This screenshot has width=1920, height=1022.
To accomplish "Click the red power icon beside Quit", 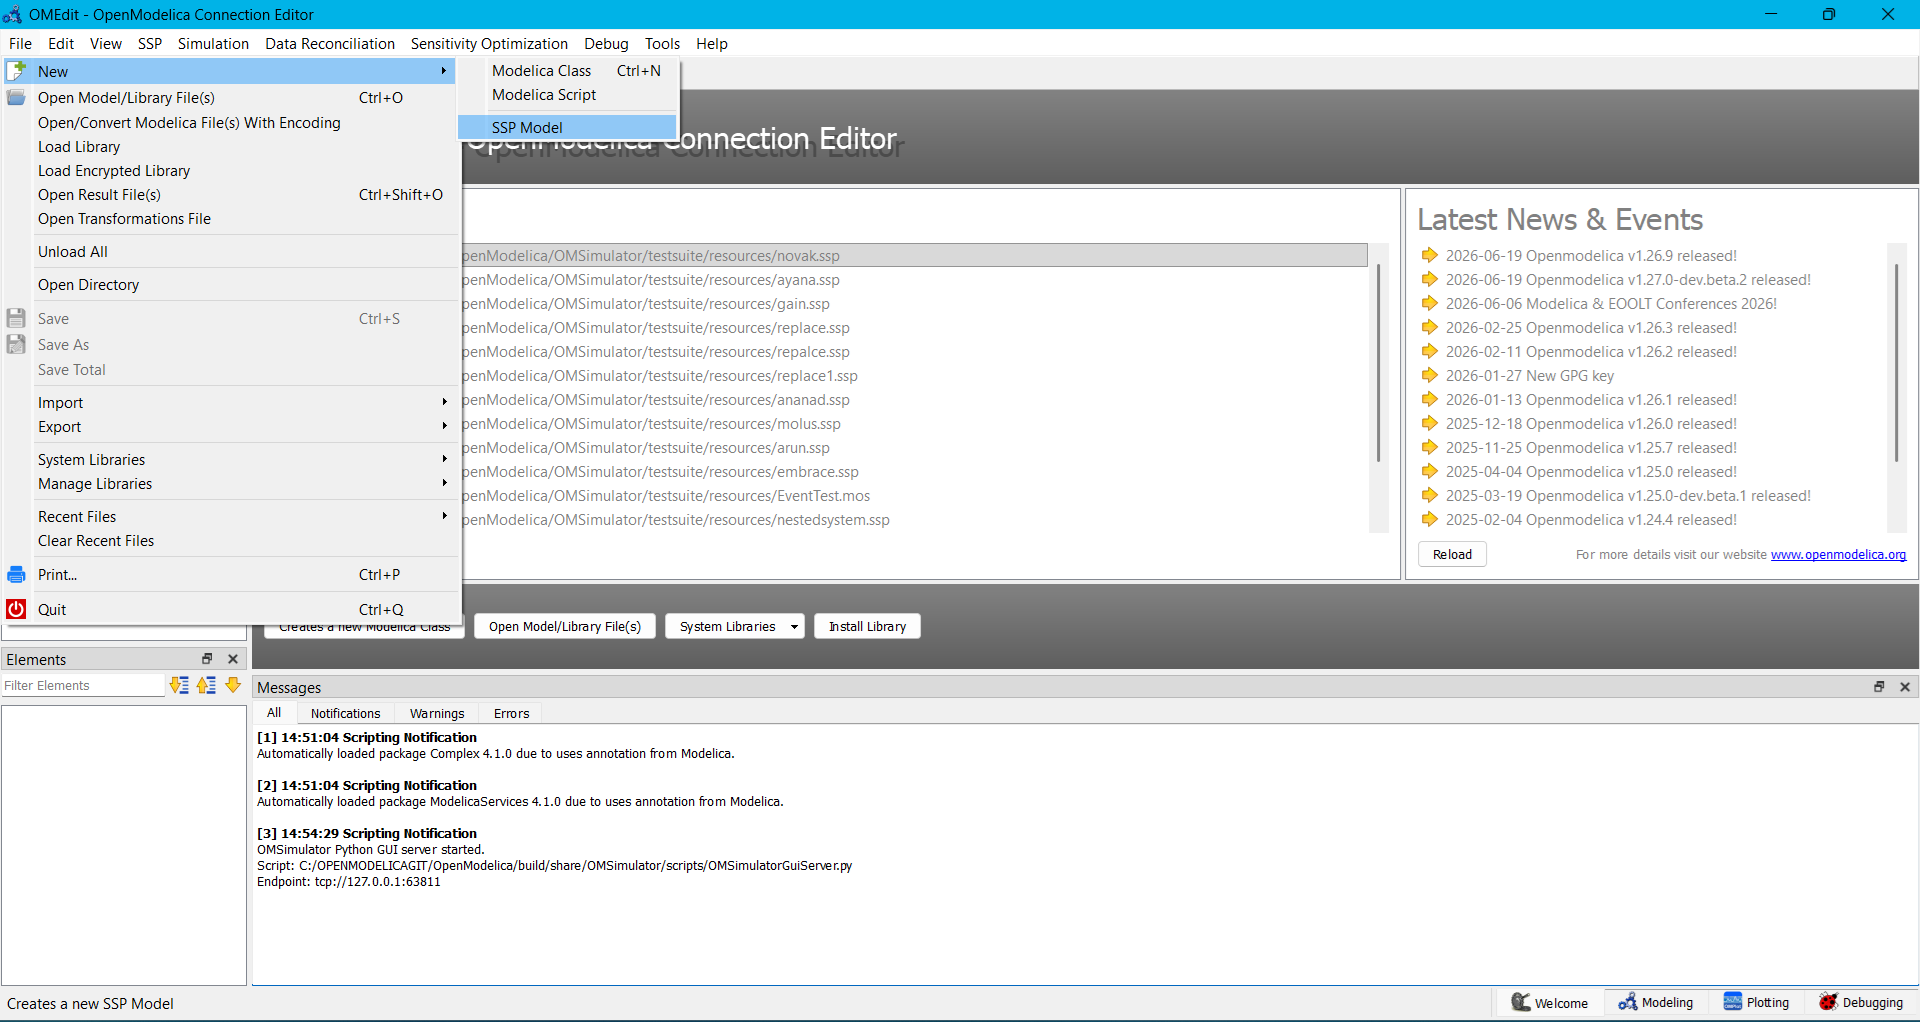I will tap(16, 609).
